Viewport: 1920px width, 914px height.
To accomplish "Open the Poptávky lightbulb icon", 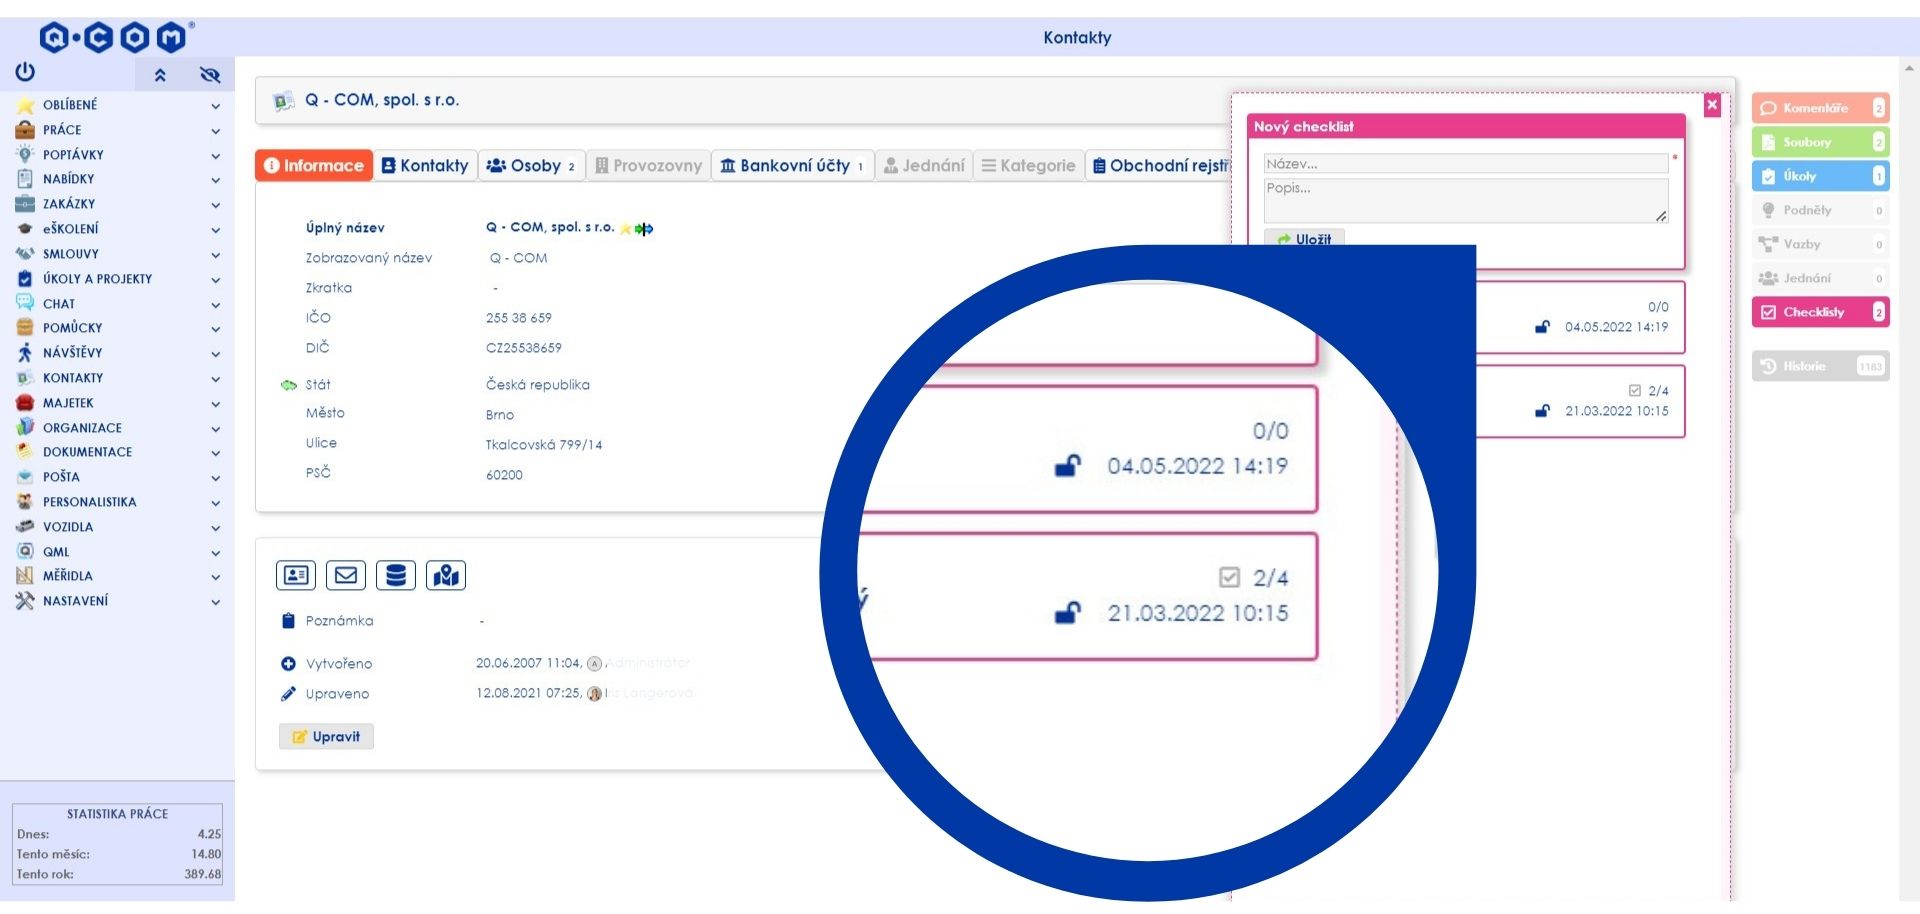I will pyautogui.click(x=25, y=155).
